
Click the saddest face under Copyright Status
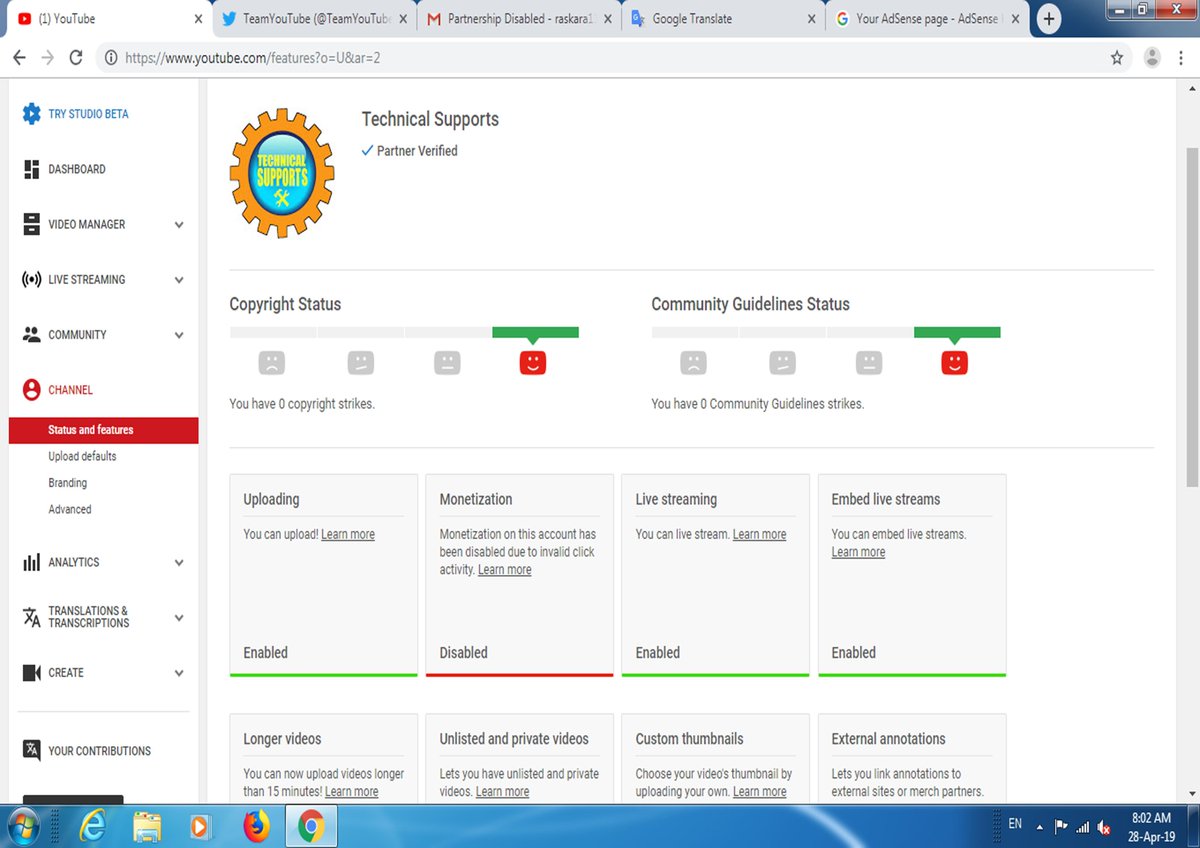tap(271, 362)
